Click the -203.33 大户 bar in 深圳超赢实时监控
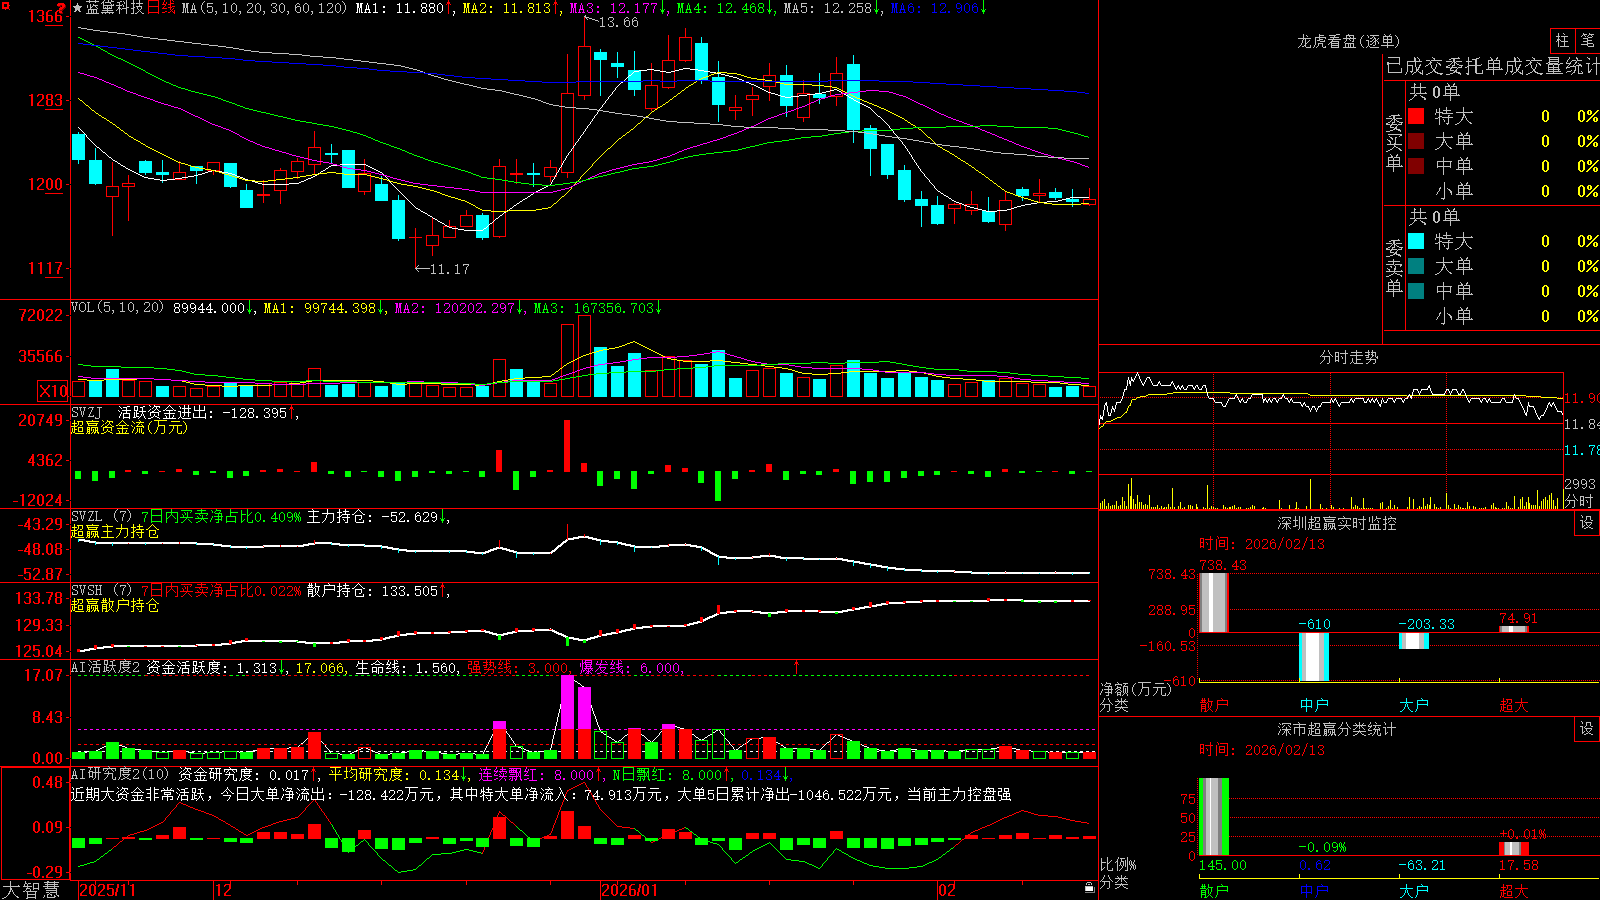1600x900 pixels. (x=1414, y=641)
